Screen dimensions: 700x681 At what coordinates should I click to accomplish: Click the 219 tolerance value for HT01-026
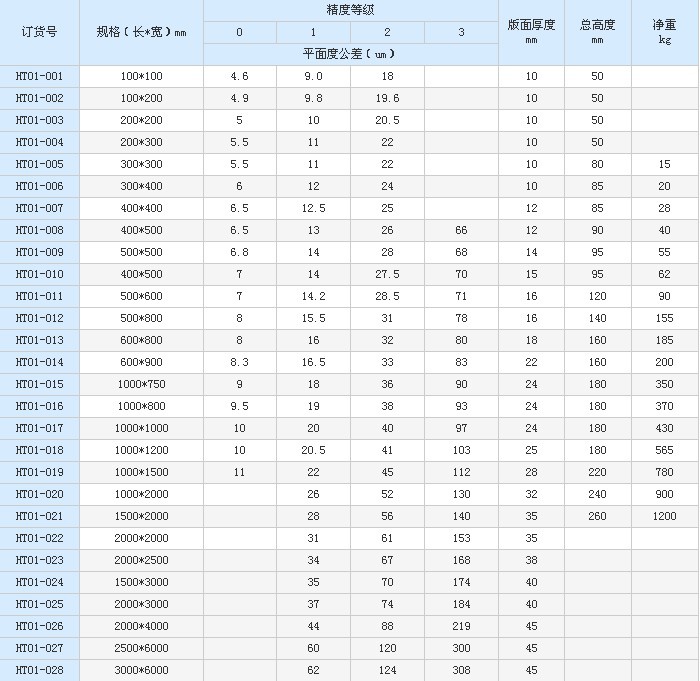click(461, 626)
